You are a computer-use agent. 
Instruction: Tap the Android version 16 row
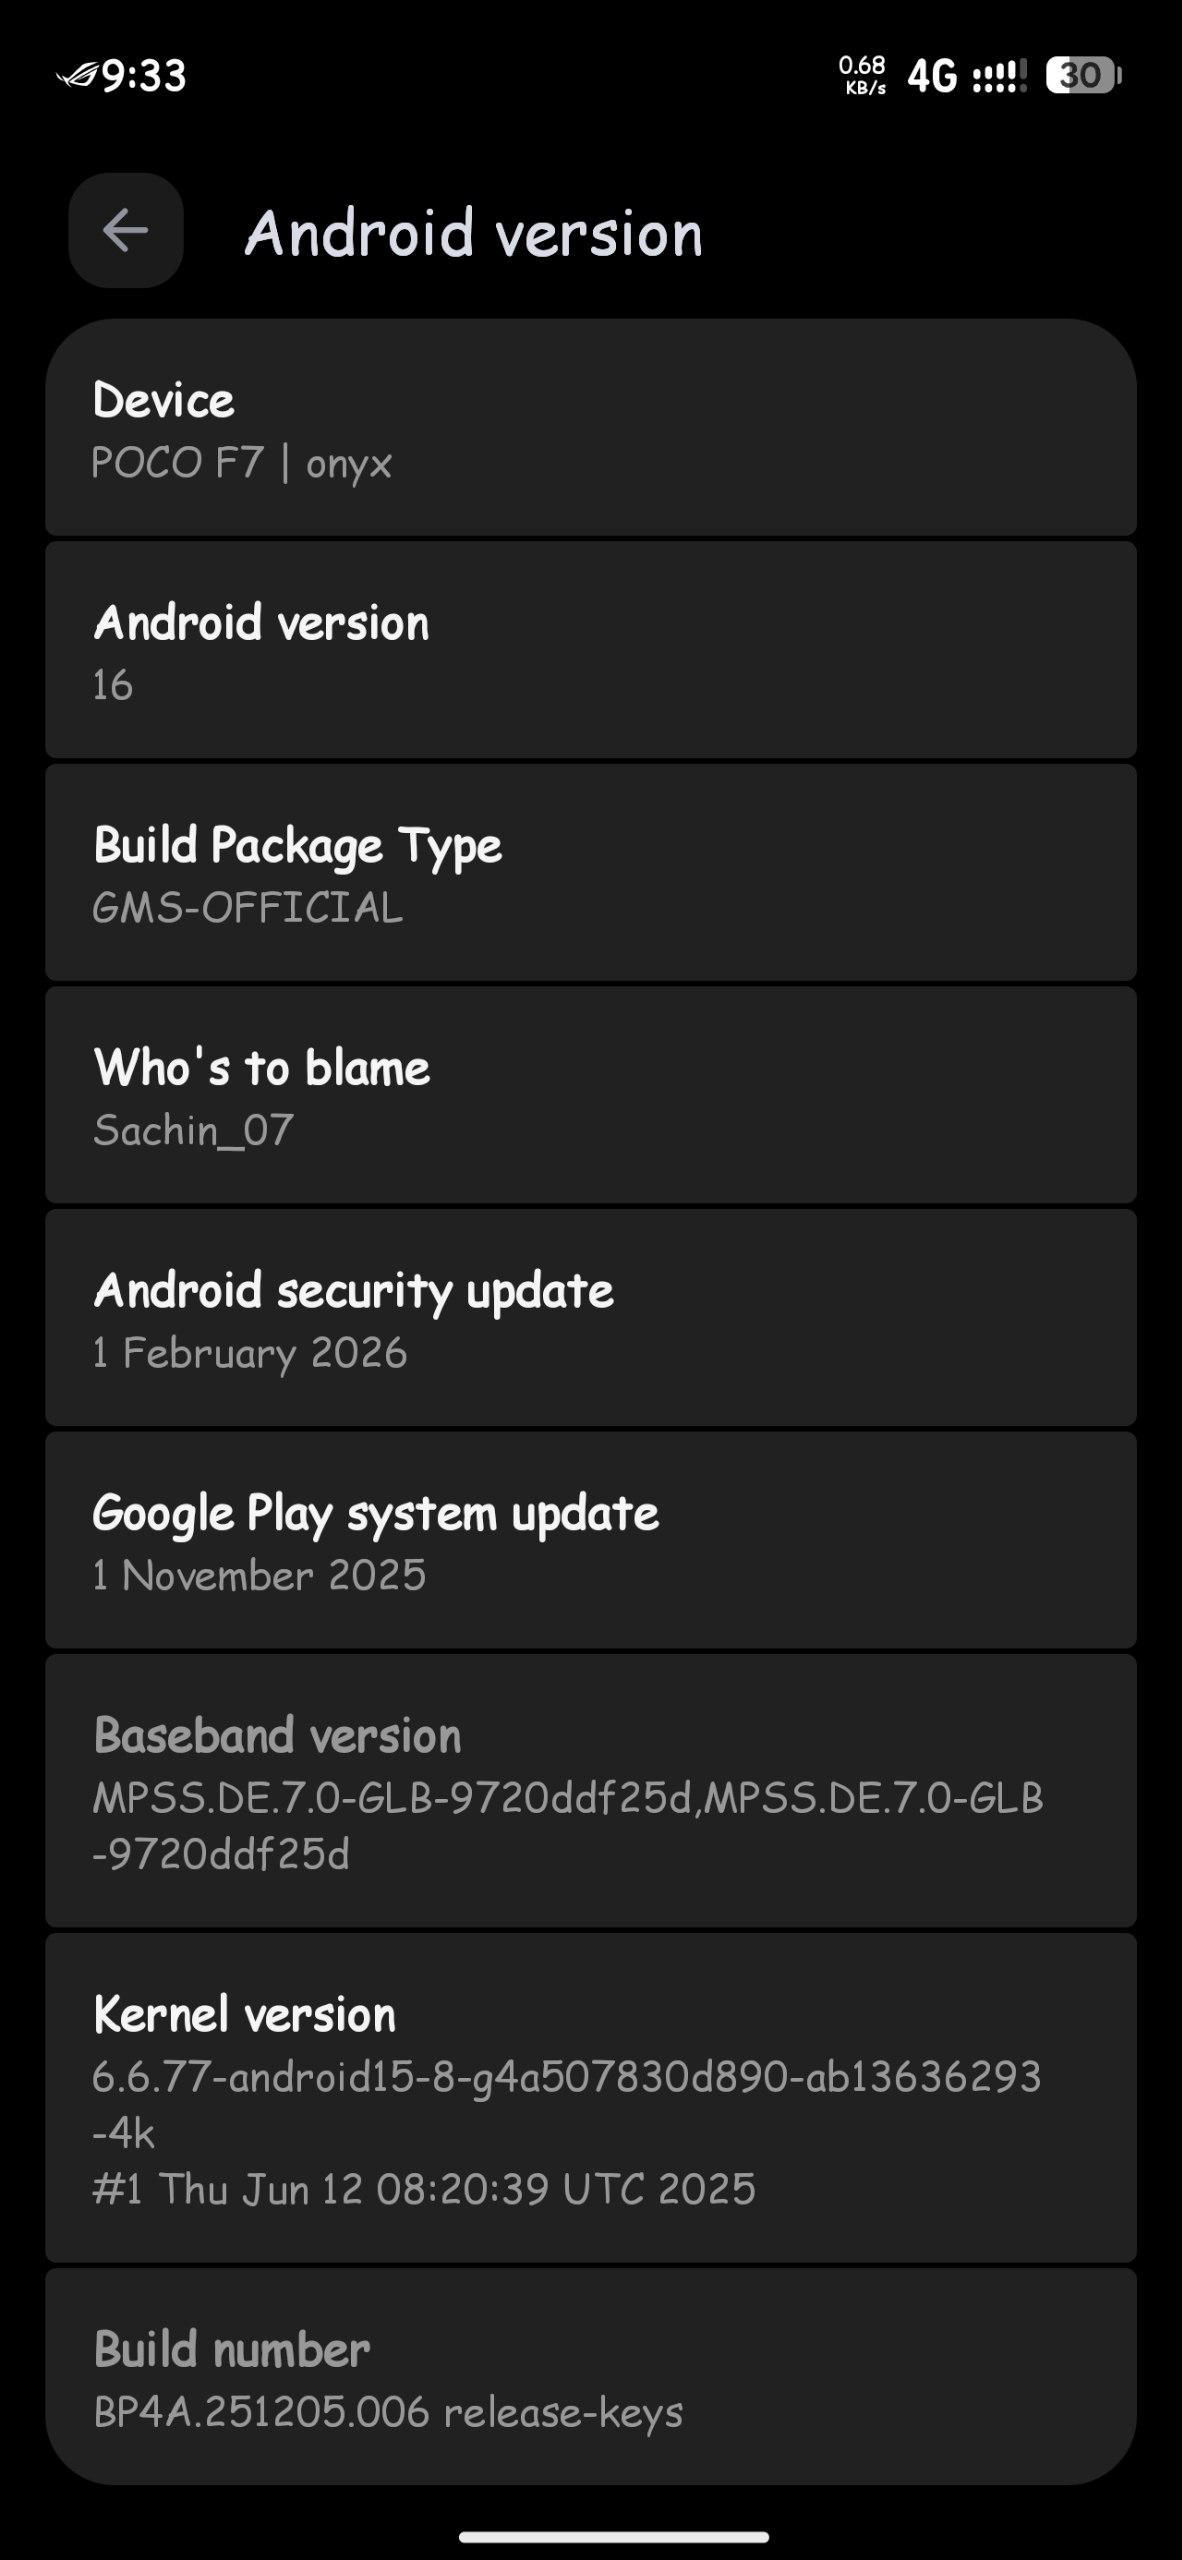pos(590,652)
